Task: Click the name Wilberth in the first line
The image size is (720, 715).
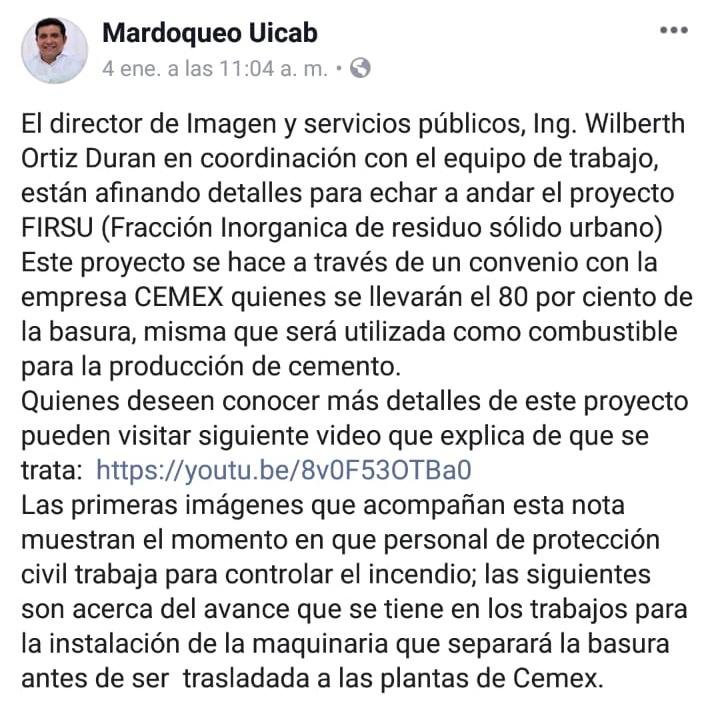Action: pyautogui.click(x=635, y=124)
